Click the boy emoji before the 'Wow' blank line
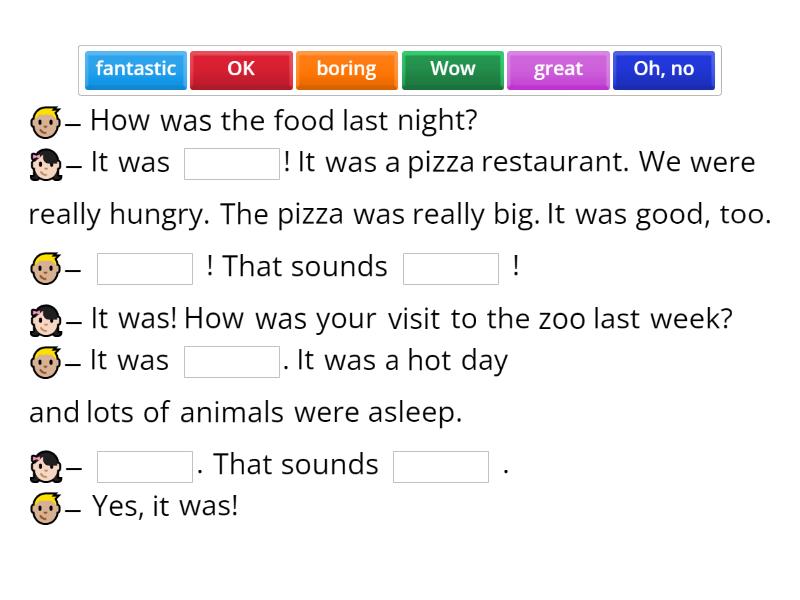This screenshot has width=800, height=600. click(46, 268)
